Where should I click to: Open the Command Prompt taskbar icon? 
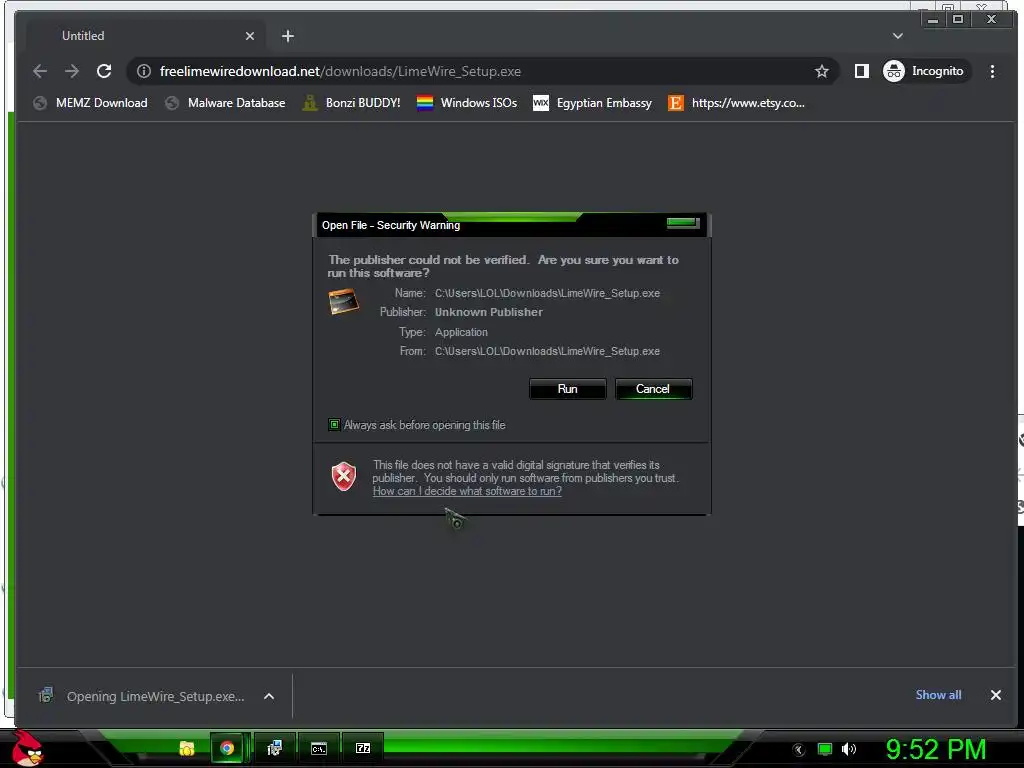pos(319,748)
